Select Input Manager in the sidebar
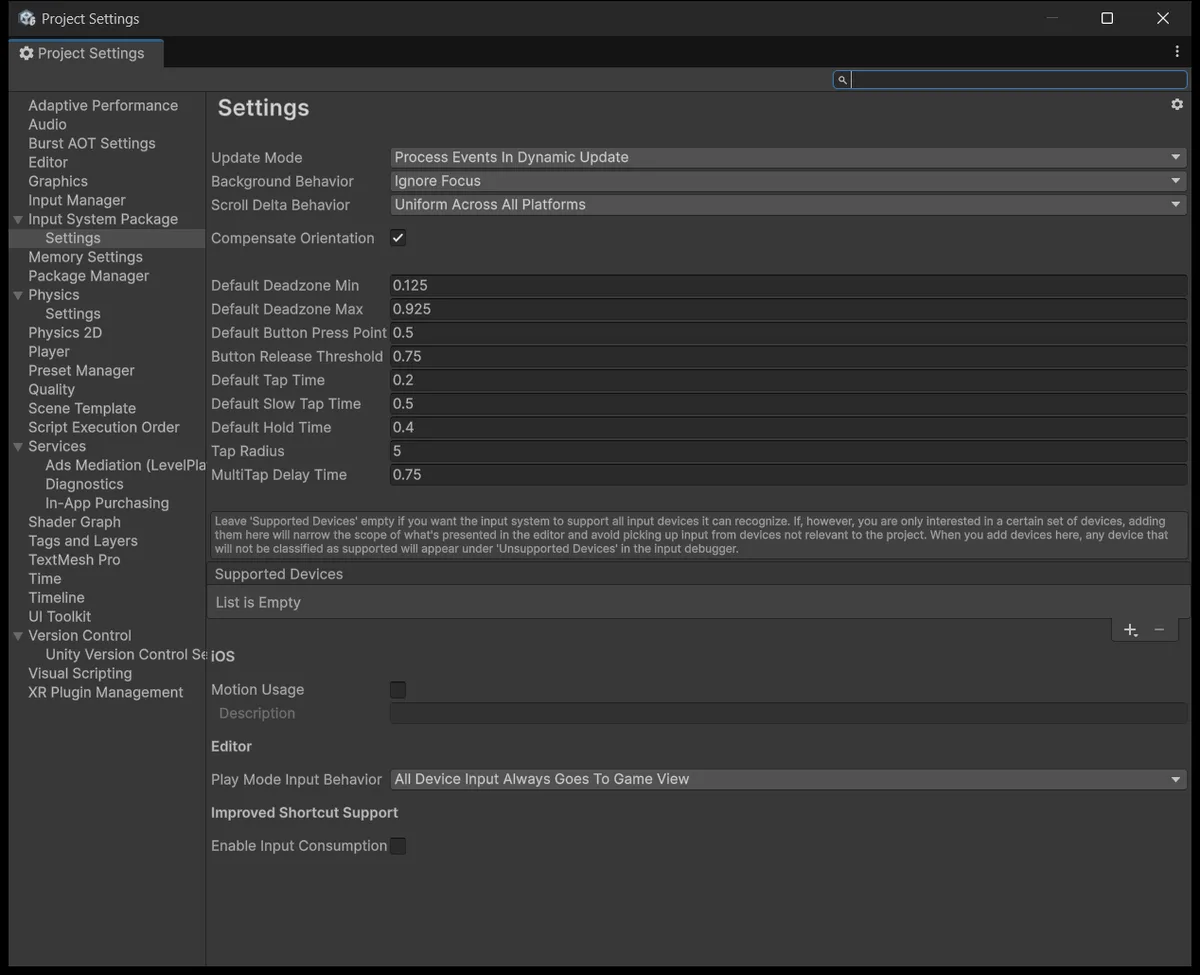 click(77, 200)
